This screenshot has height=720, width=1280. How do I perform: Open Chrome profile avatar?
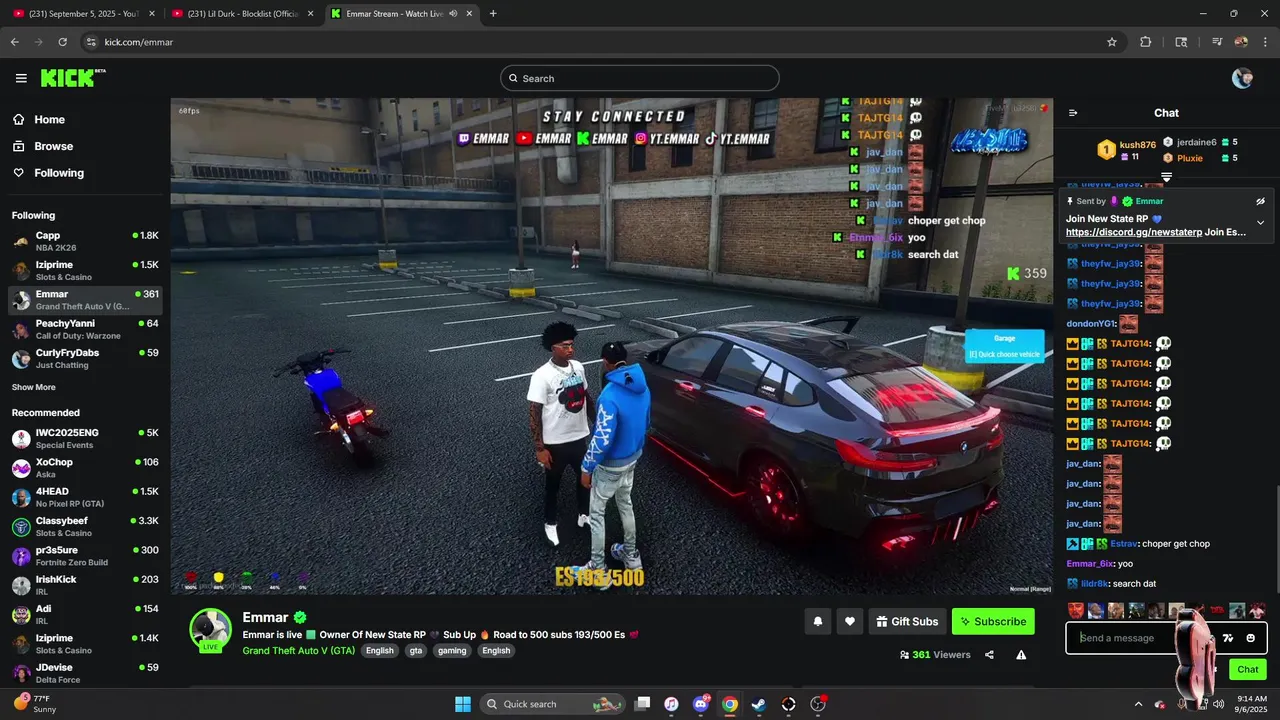tap(1241, 42)
